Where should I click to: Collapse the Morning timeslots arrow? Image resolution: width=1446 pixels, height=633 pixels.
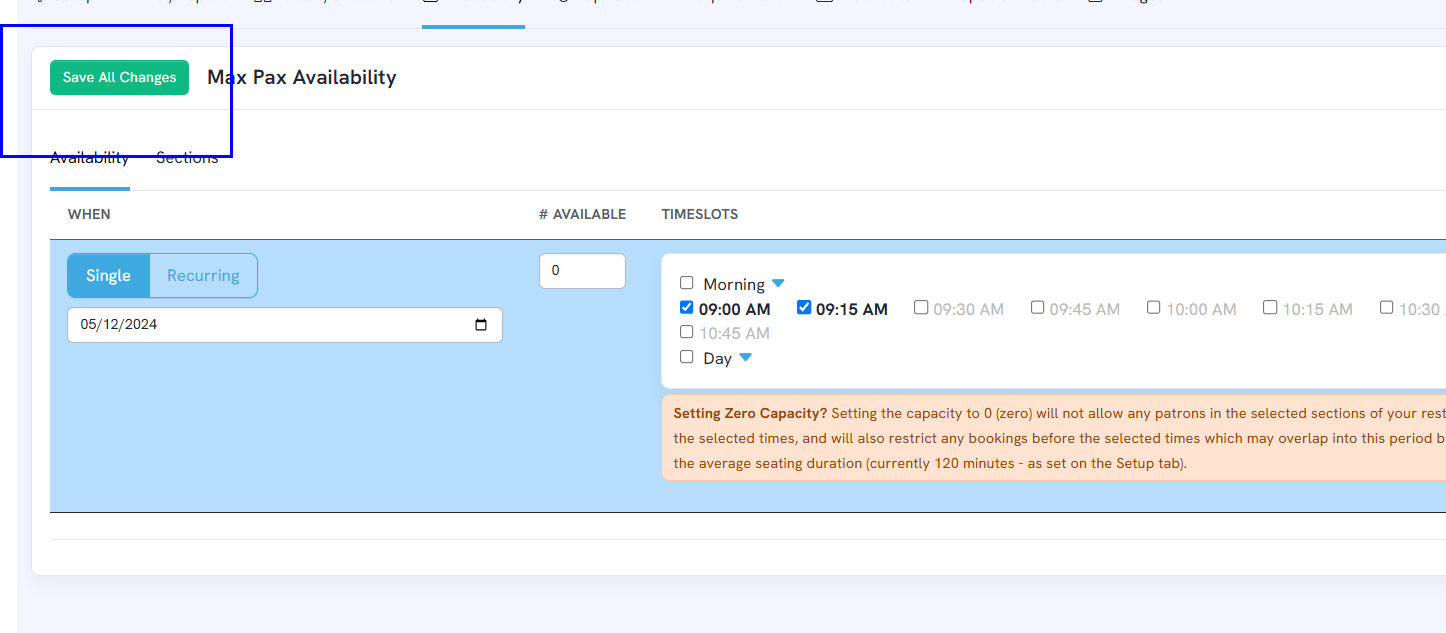[778, 284]
